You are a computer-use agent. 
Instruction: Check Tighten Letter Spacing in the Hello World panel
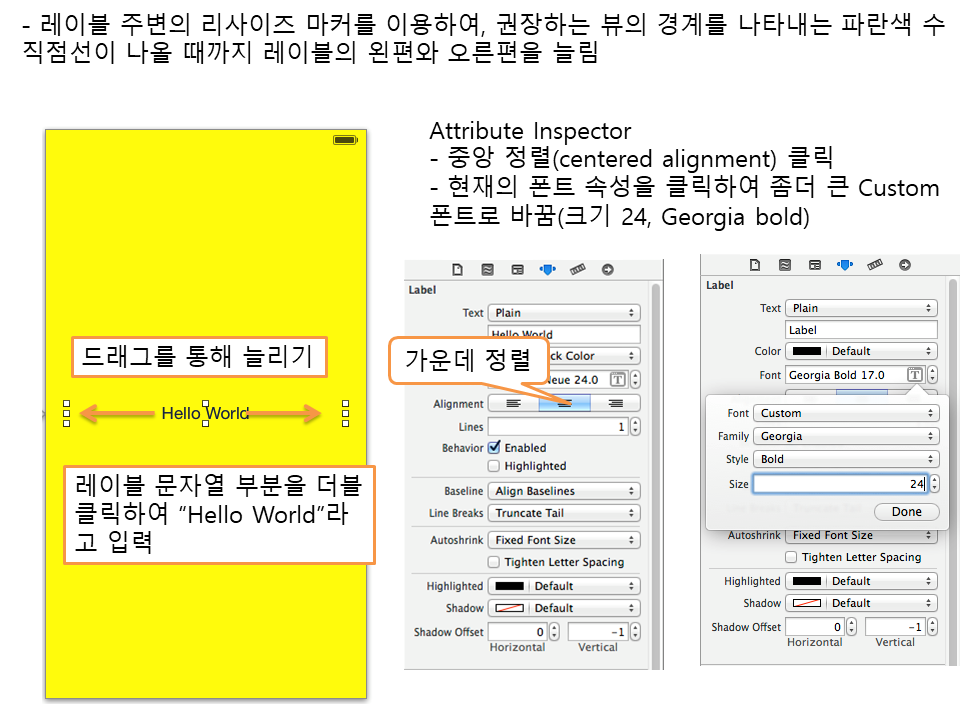click(x=494, y=562)
